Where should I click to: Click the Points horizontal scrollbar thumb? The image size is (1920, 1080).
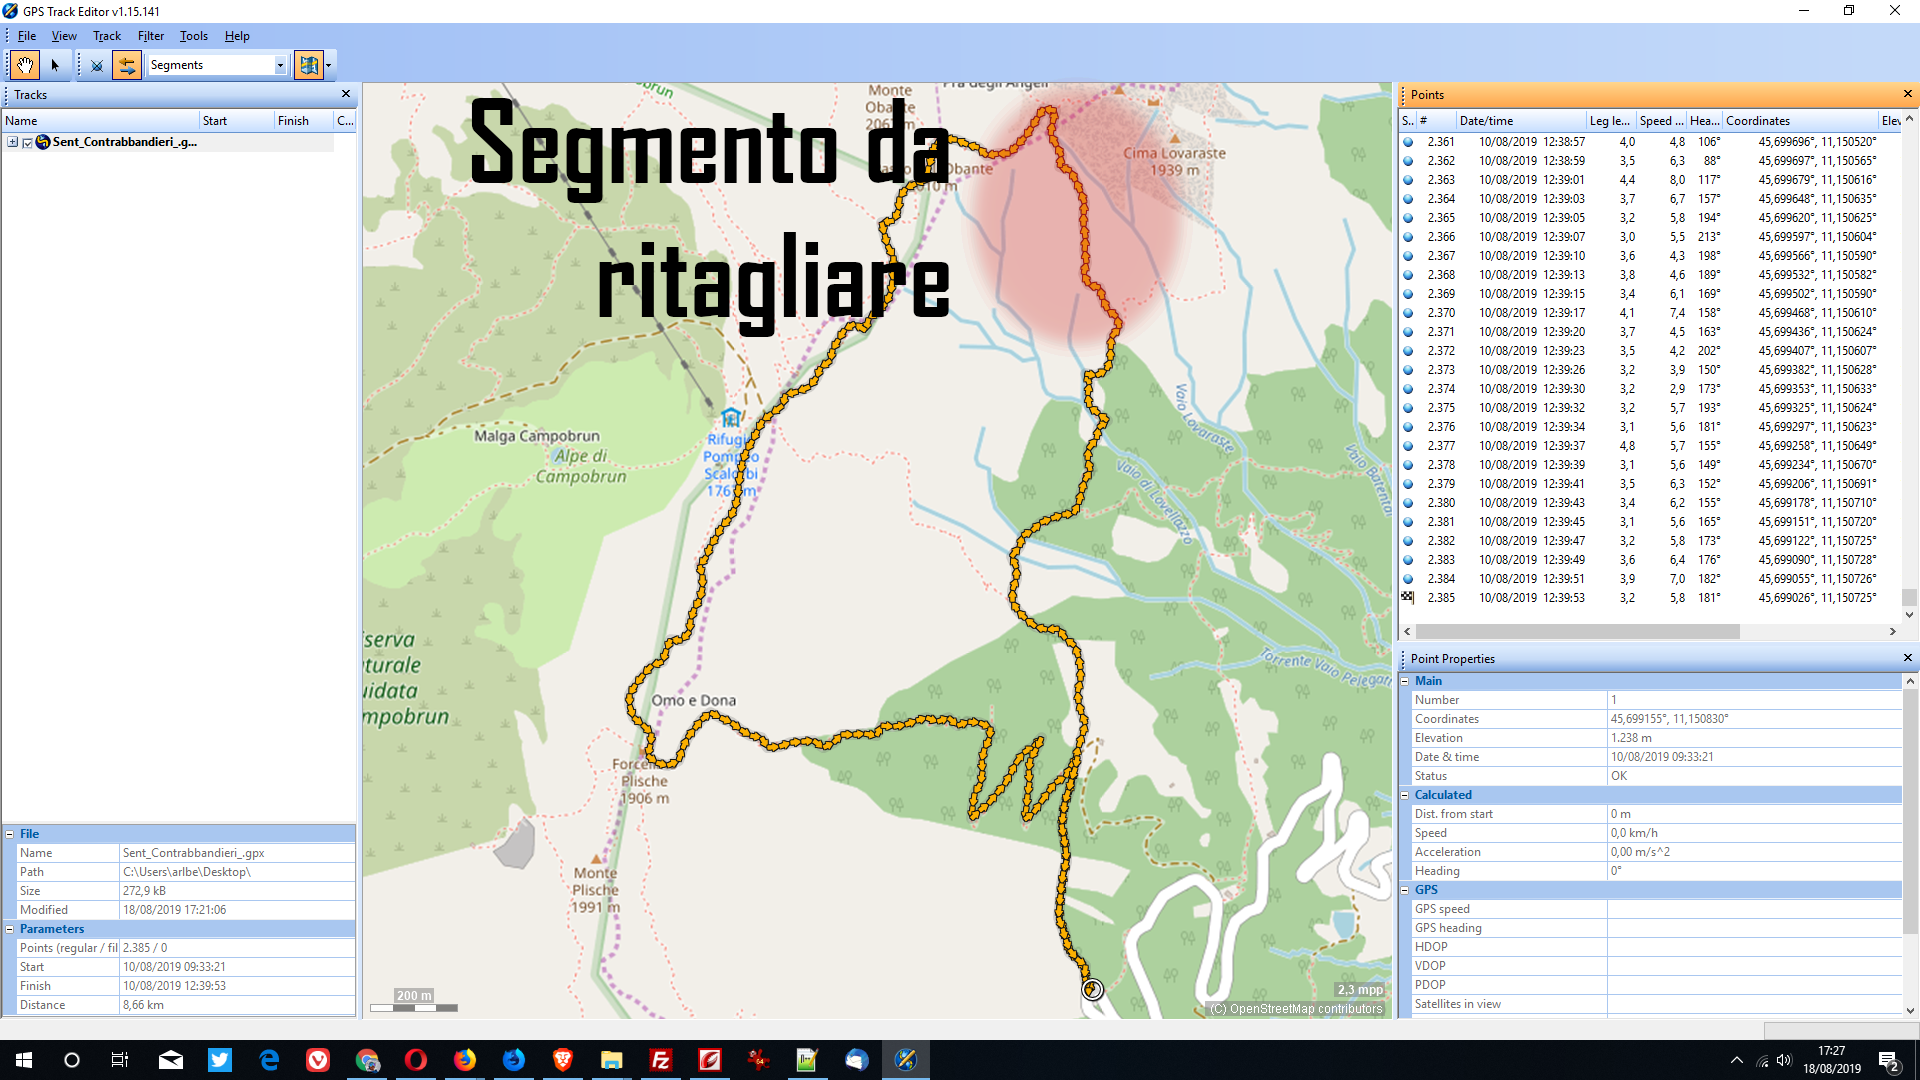click(1578, 632)
